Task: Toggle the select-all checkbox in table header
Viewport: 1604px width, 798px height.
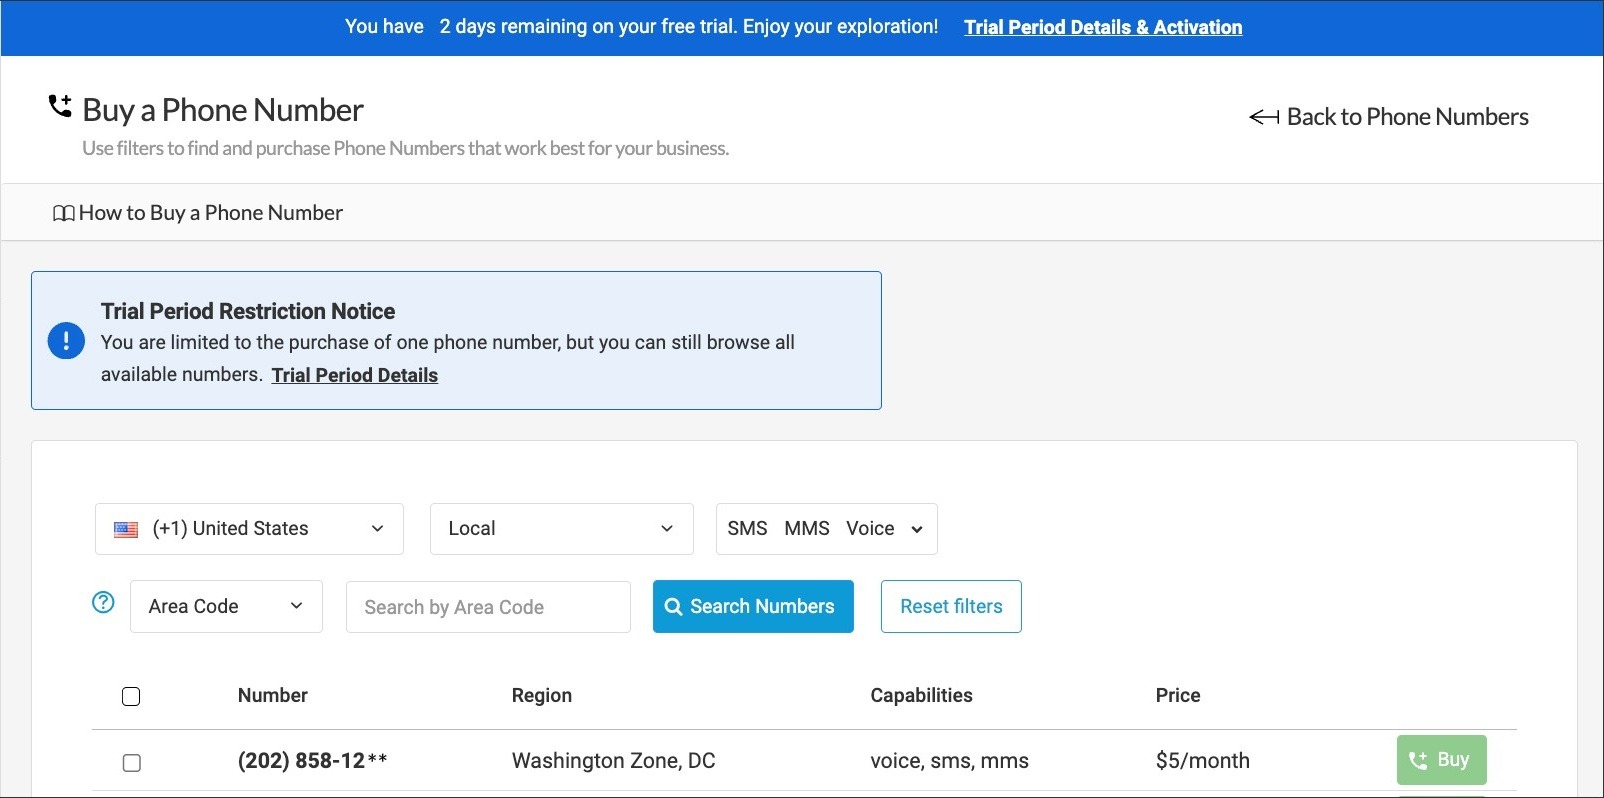Action: point(131,696)
